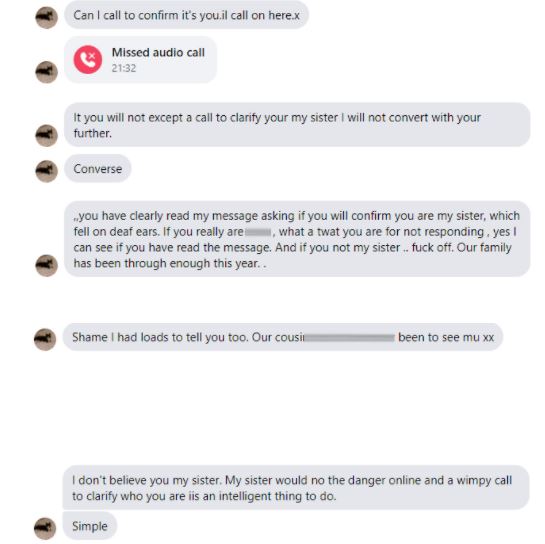
Task: Click the 'Can I call to confirm it's you' bubble
Action: pos(187,15)
